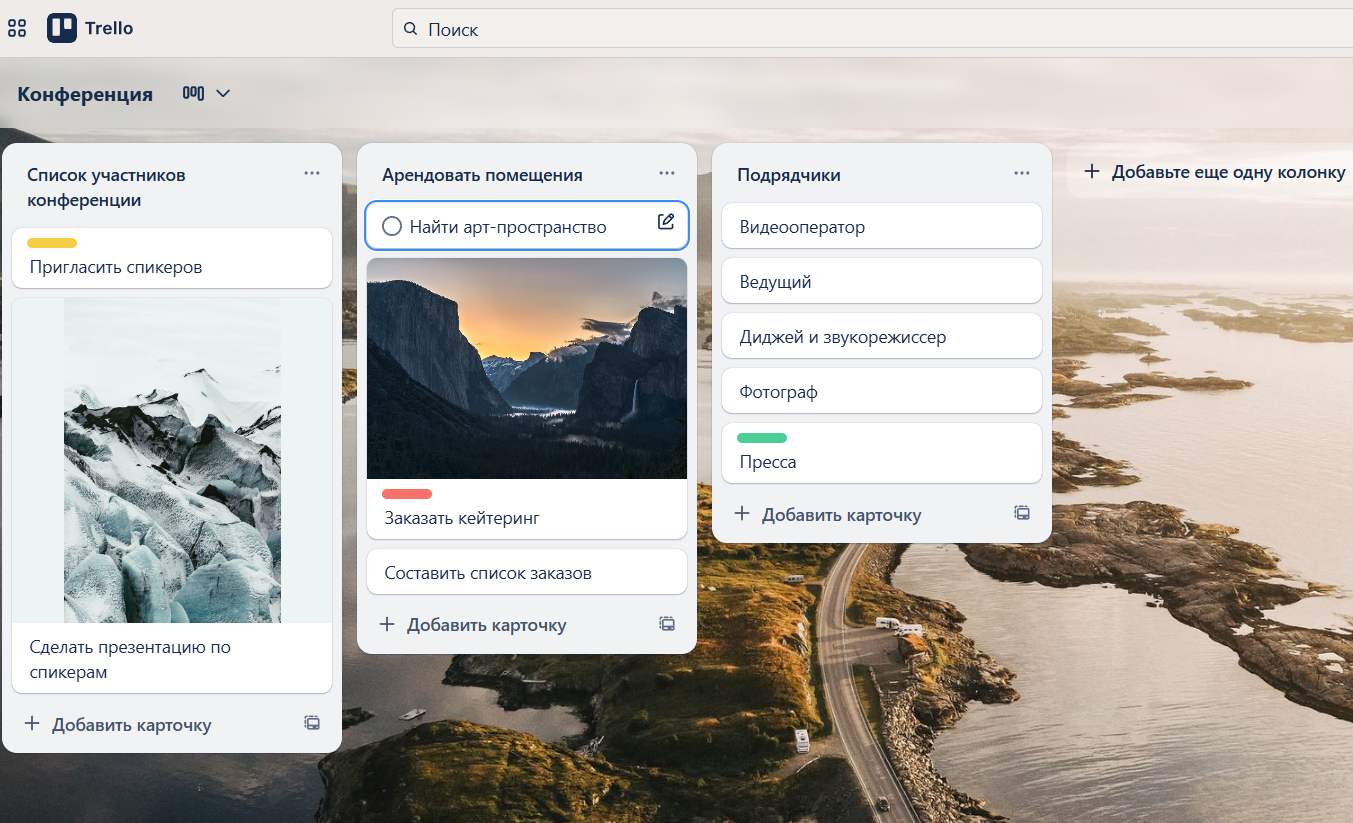Open Список участников конференции list menu
Image resolution: width=1353 pixels, height=823 pixels.
pos(312,173)
